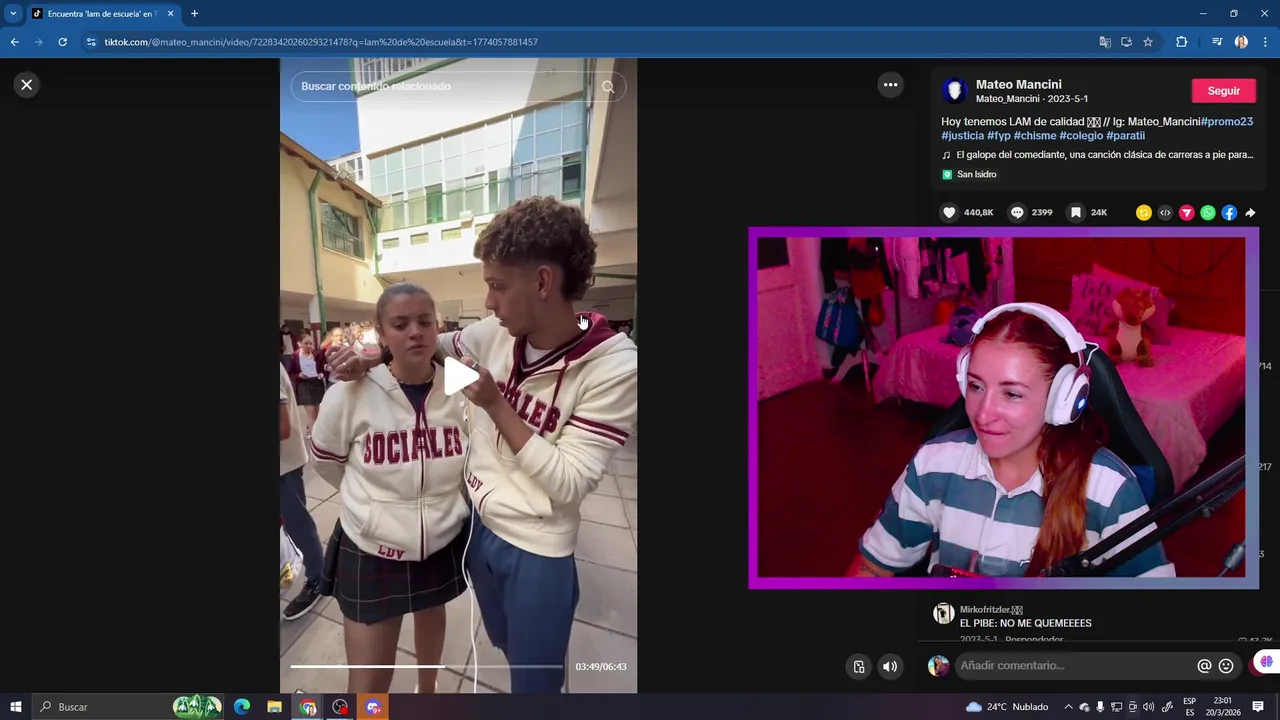Install app icon in address bar
1280x720 pixels.
[x=1126, y=42]
